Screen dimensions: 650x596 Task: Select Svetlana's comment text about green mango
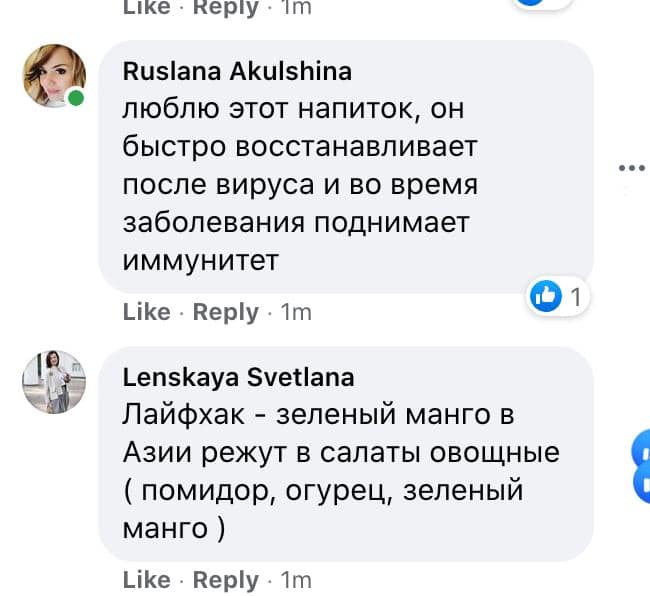340,470
